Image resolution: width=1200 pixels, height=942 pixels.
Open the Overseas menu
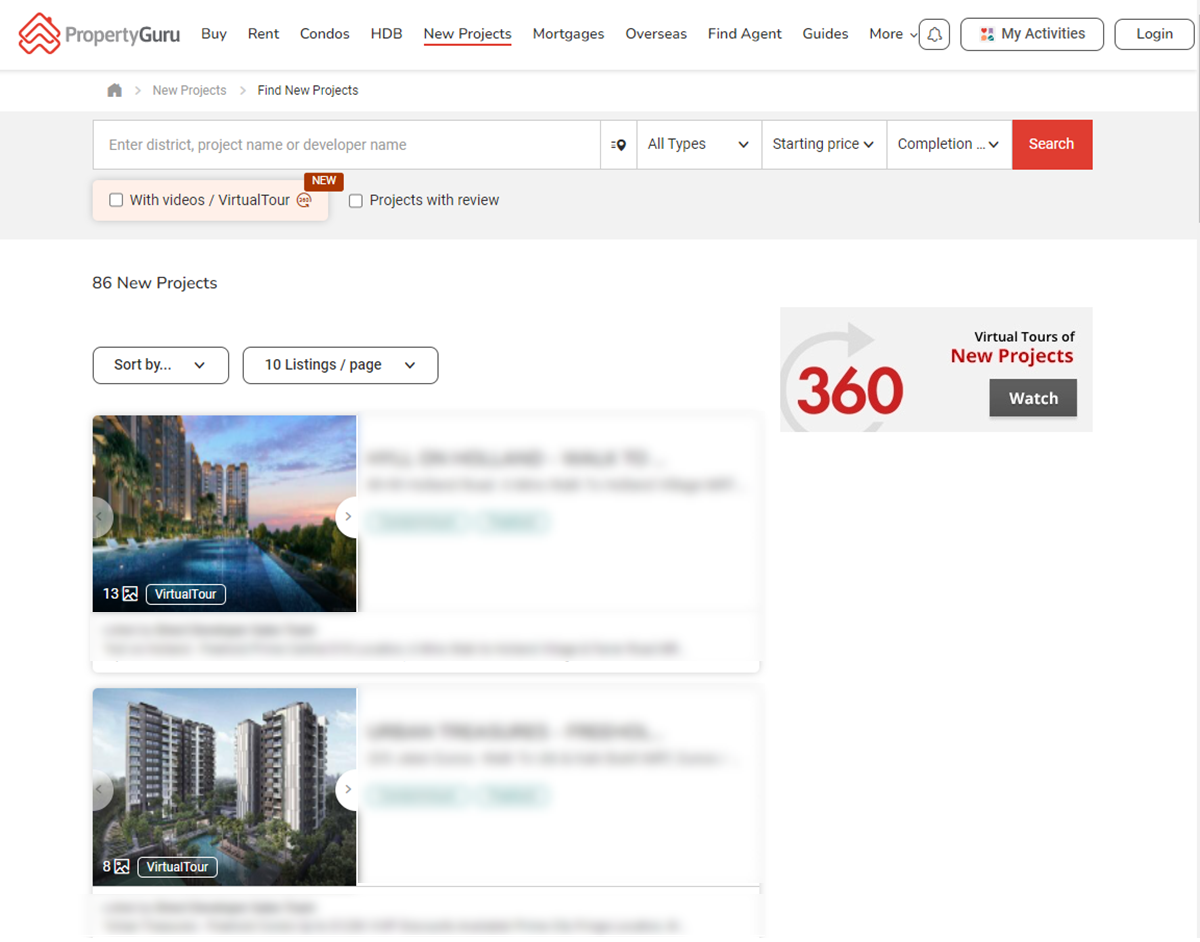pyautogui.click(x=656, y=34)
